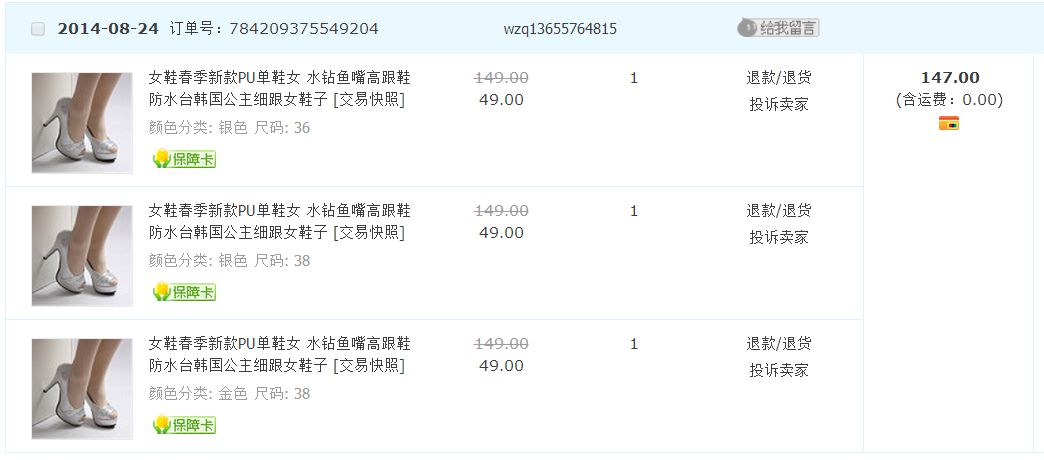This screenshot has height=460, width=1044.
Task: Open shoe thumbnail for gold size 38 item
Action: point(82,388)
